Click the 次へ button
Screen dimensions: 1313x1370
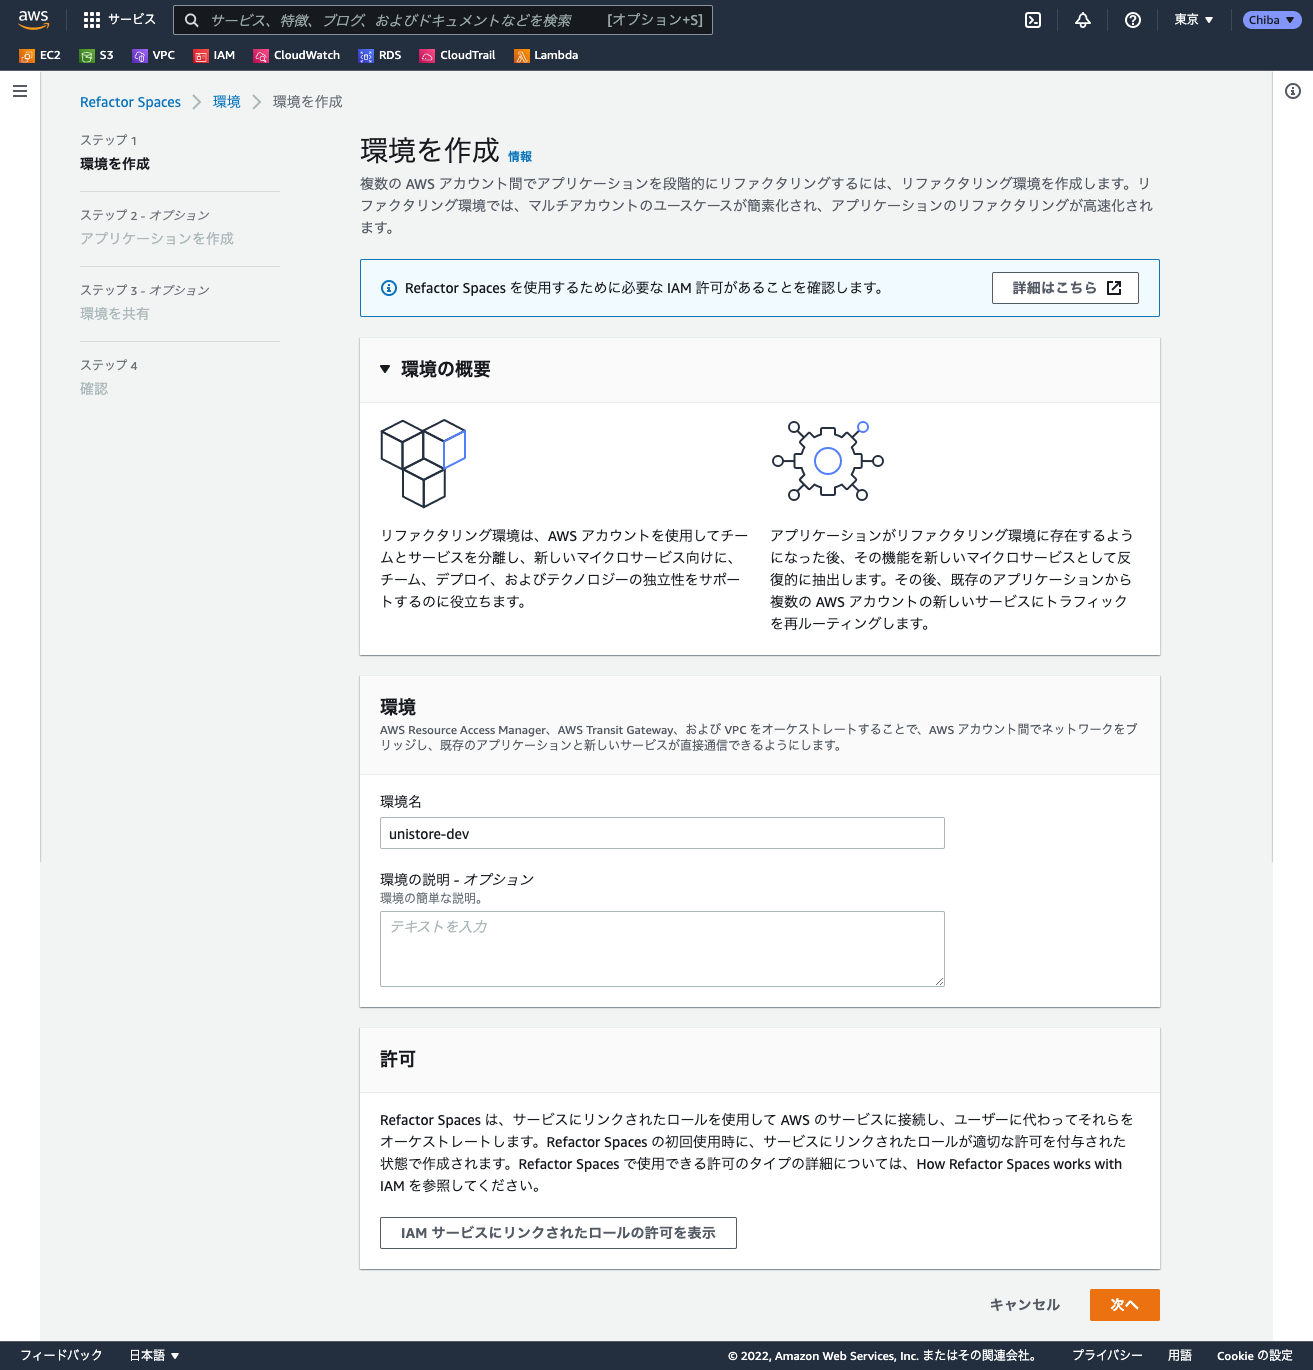[x=1125, y=1305]
